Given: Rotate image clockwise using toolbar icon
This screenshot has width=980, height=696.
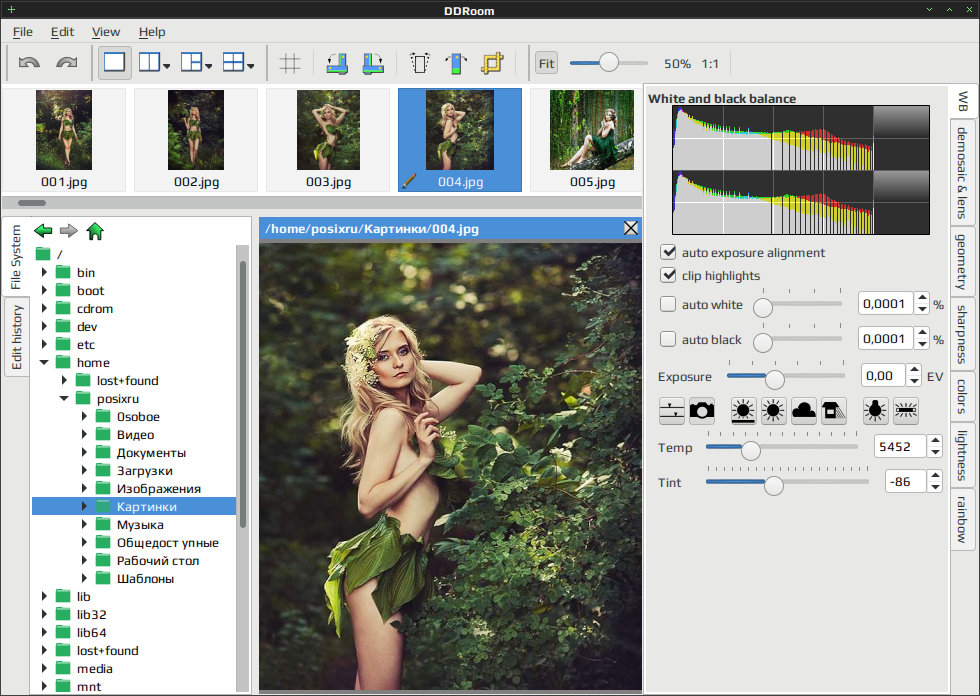Looking at the screenshot, I should [373, 63].
